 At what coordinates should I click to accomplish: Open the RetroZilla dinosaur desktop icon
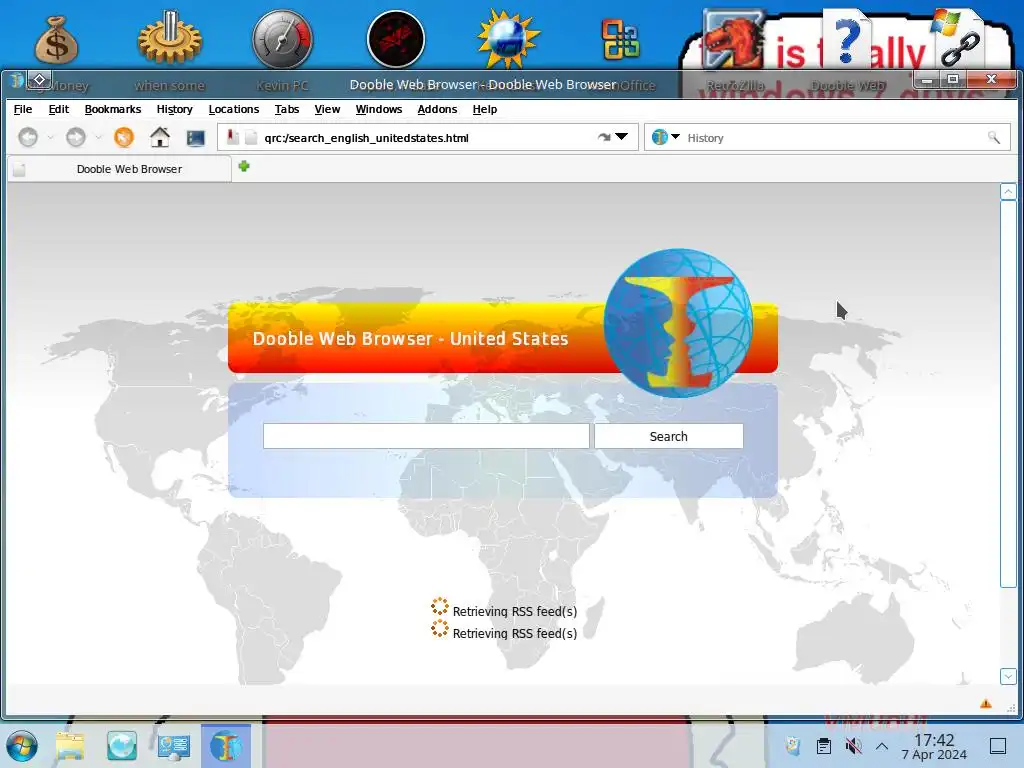[734, 39]
